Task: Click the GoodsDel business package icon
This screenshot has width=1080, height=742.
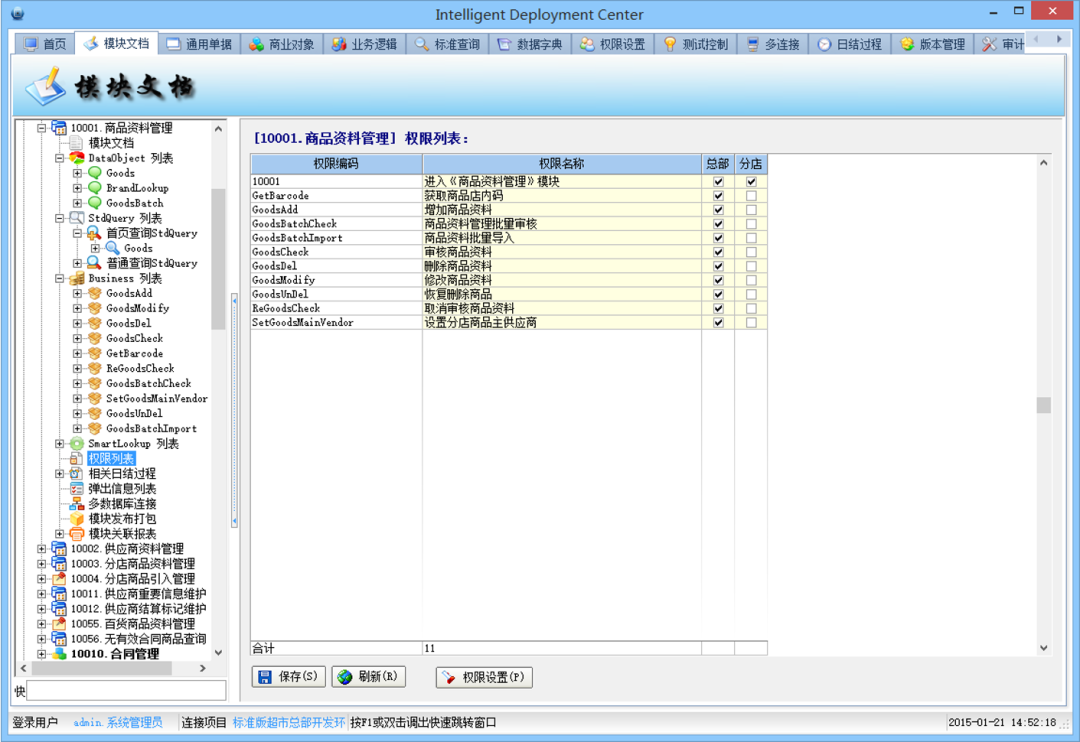Action: tap(94, 324)
